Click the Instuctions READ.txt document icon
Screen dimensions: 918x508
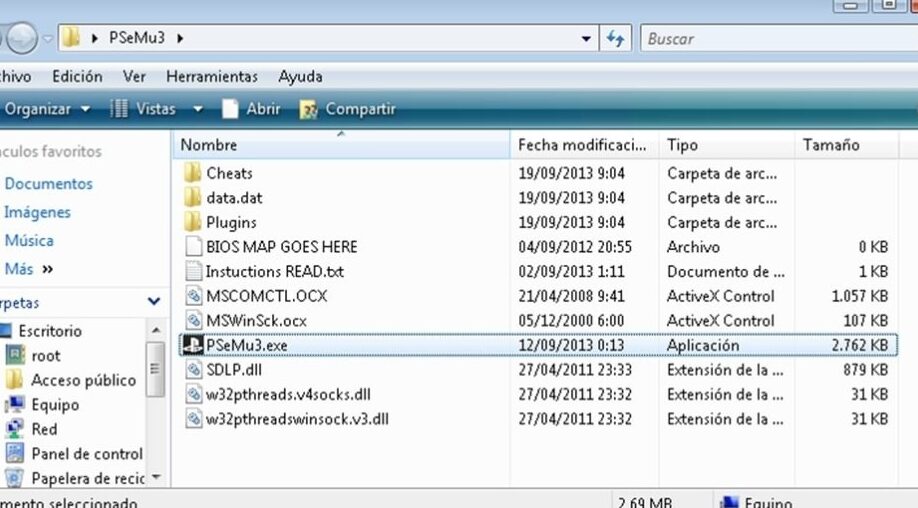click(193, 271)
